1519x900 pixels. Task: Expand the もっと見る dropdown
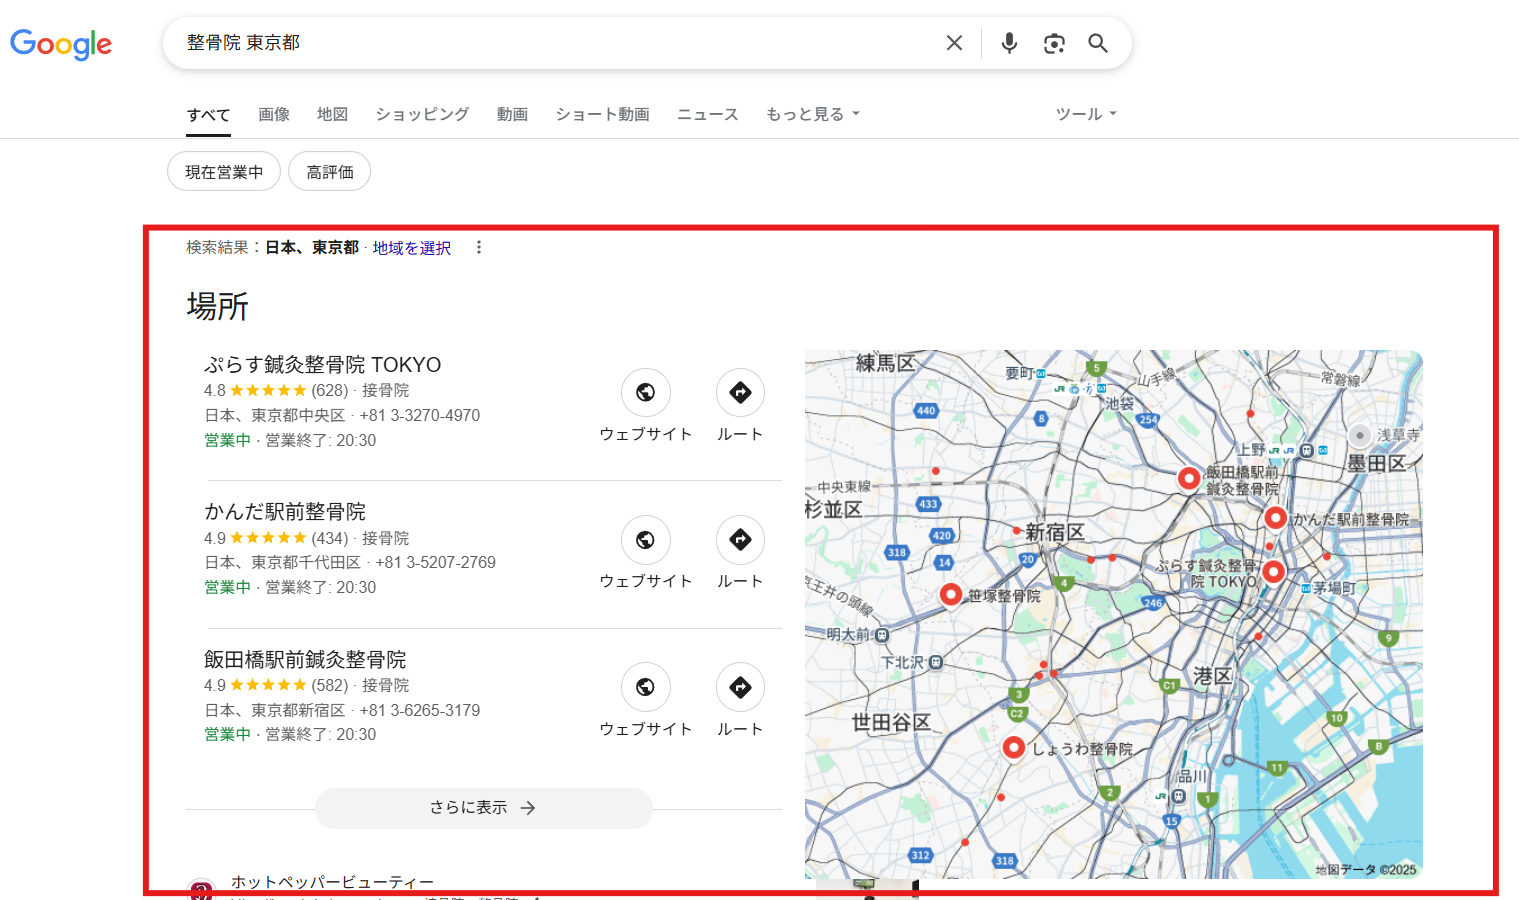pyautogui.click(x=812, y=114)
